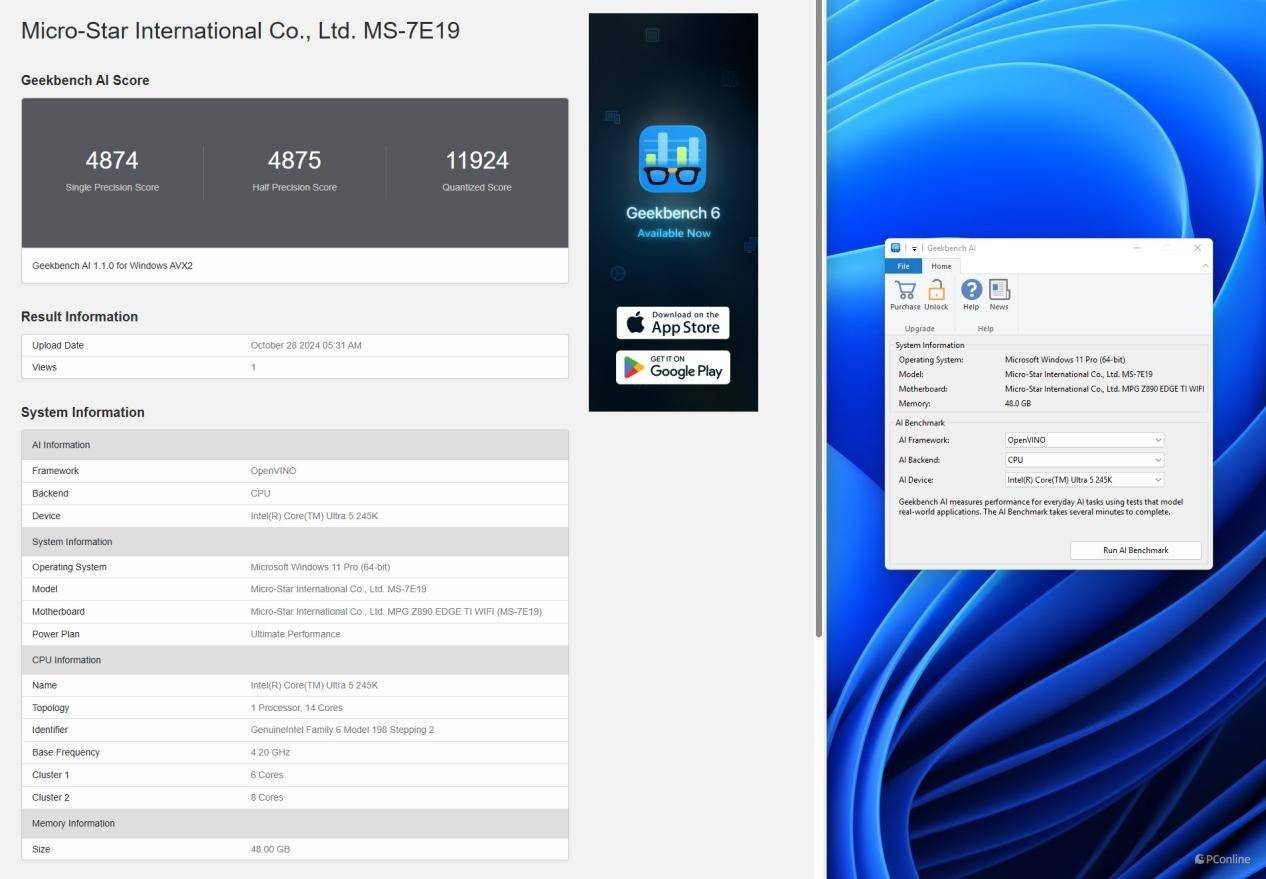Open the quick access toolbar customize arrow
This screenshot has height=879, width=1266.
pos(914,248)
